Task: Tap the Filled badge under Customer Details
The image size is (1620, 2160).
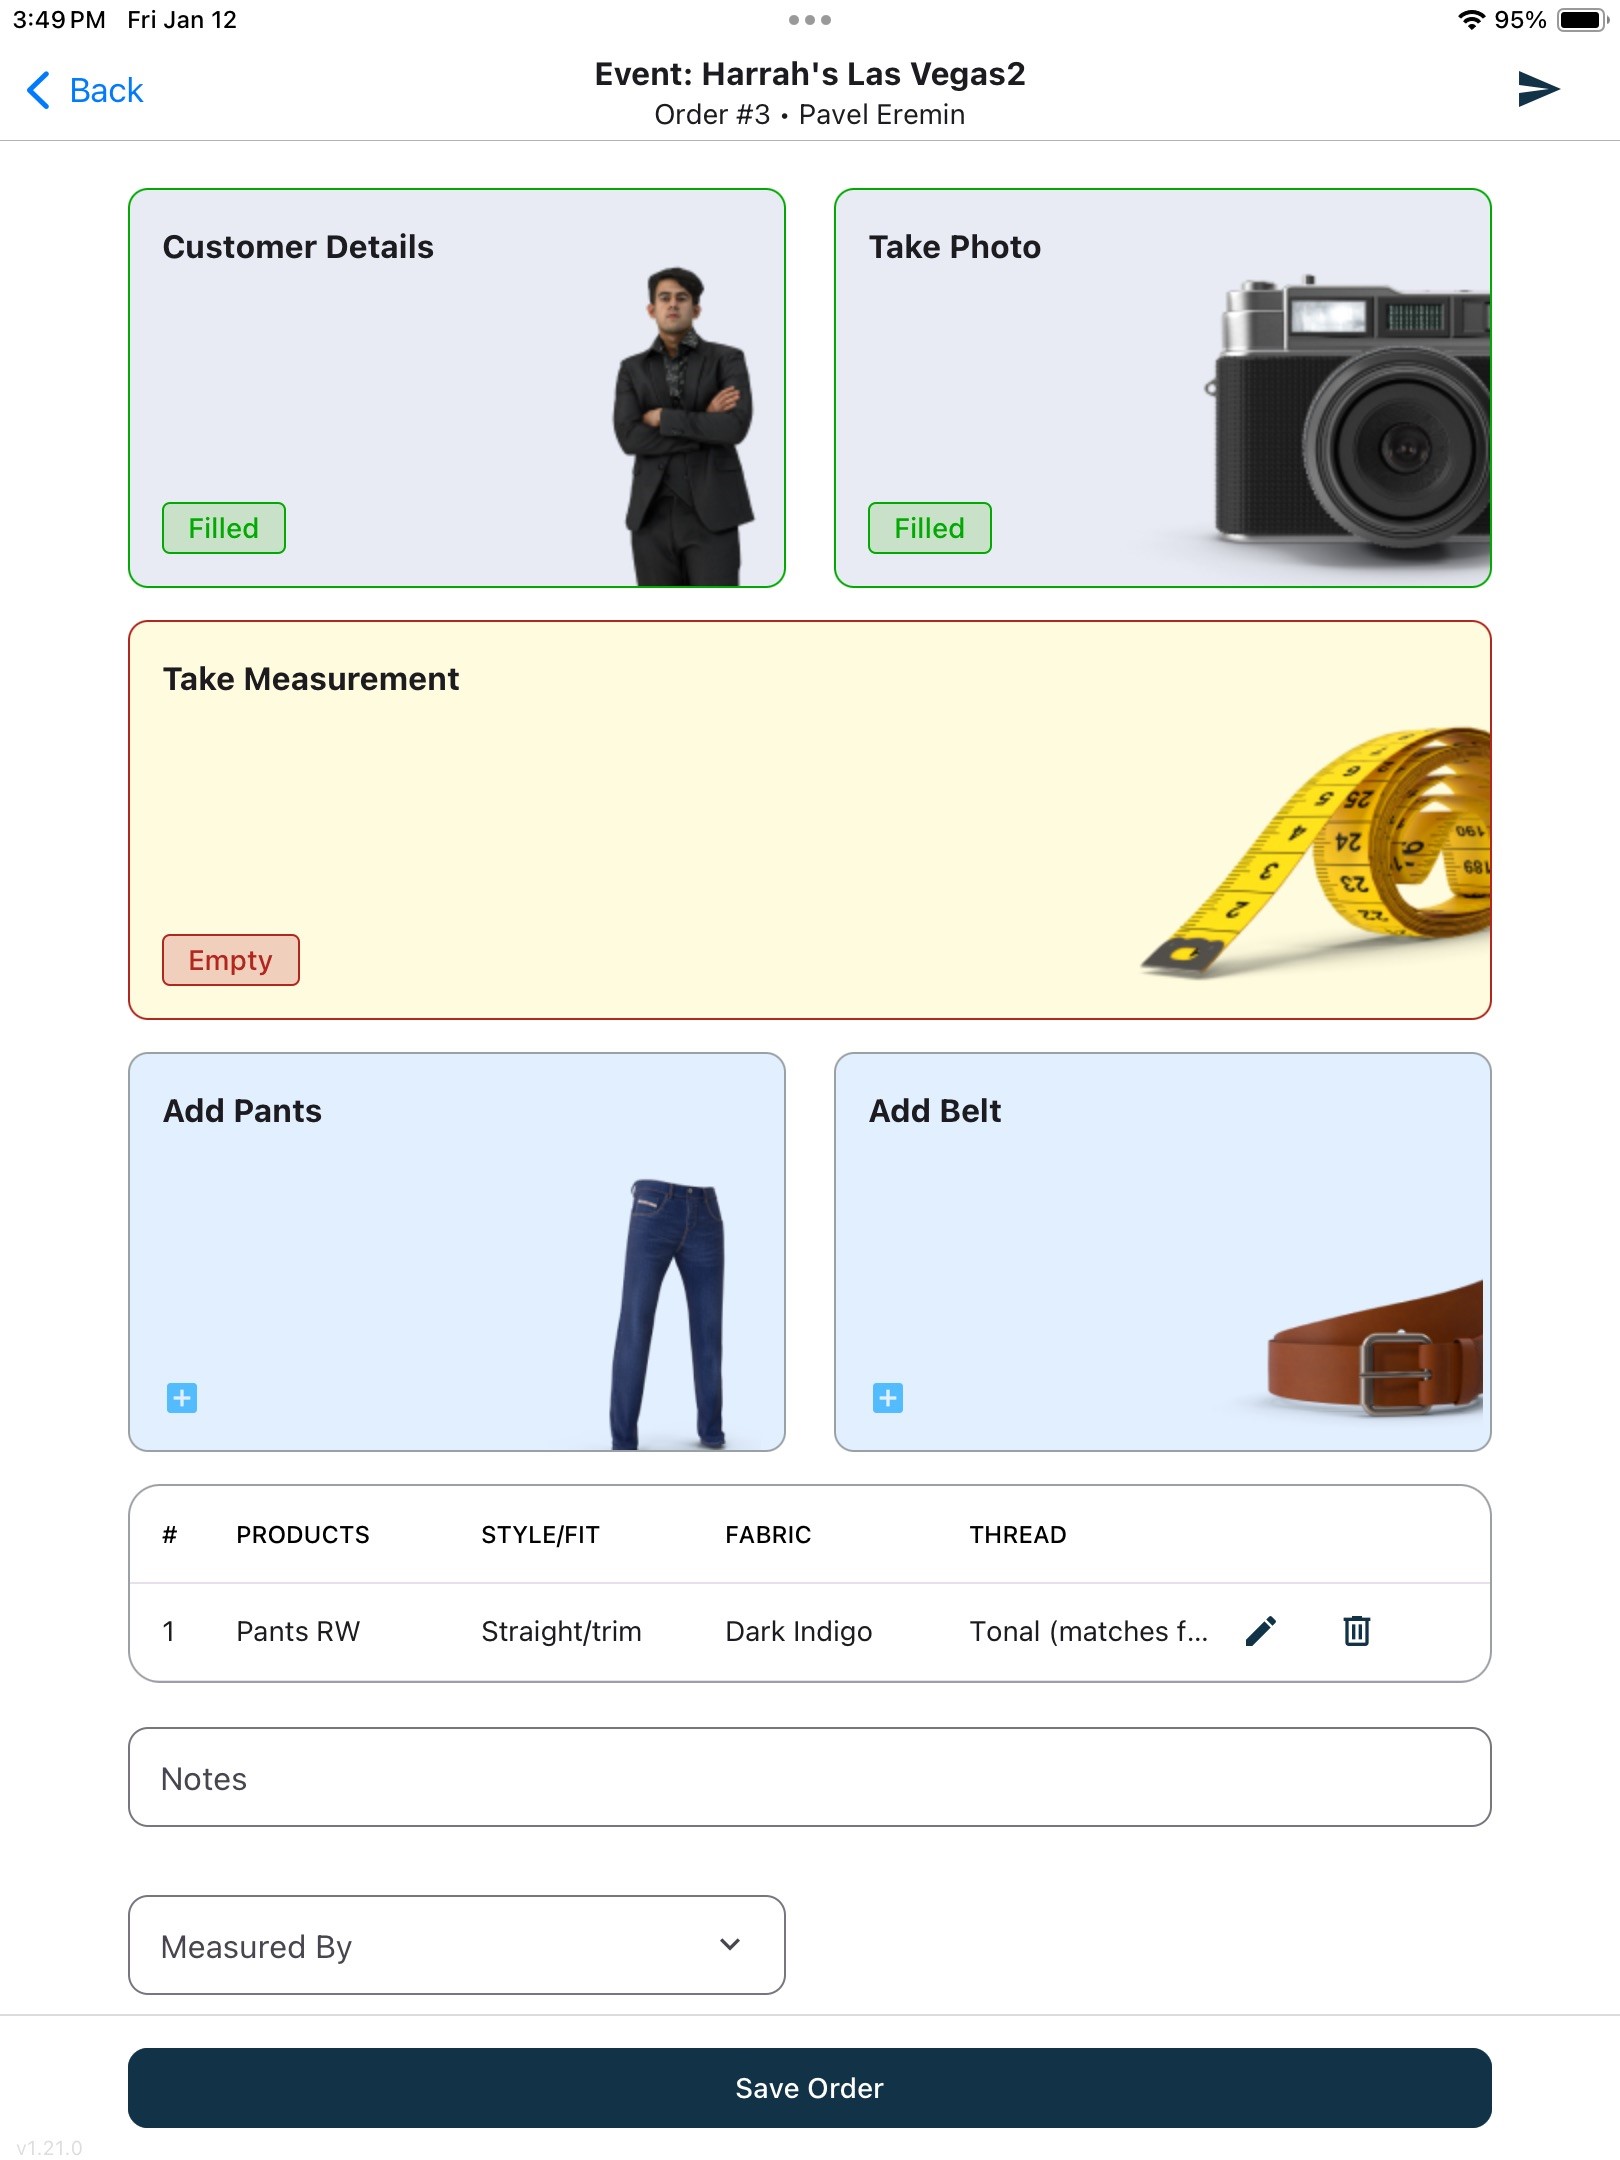Action: point(224,528)
